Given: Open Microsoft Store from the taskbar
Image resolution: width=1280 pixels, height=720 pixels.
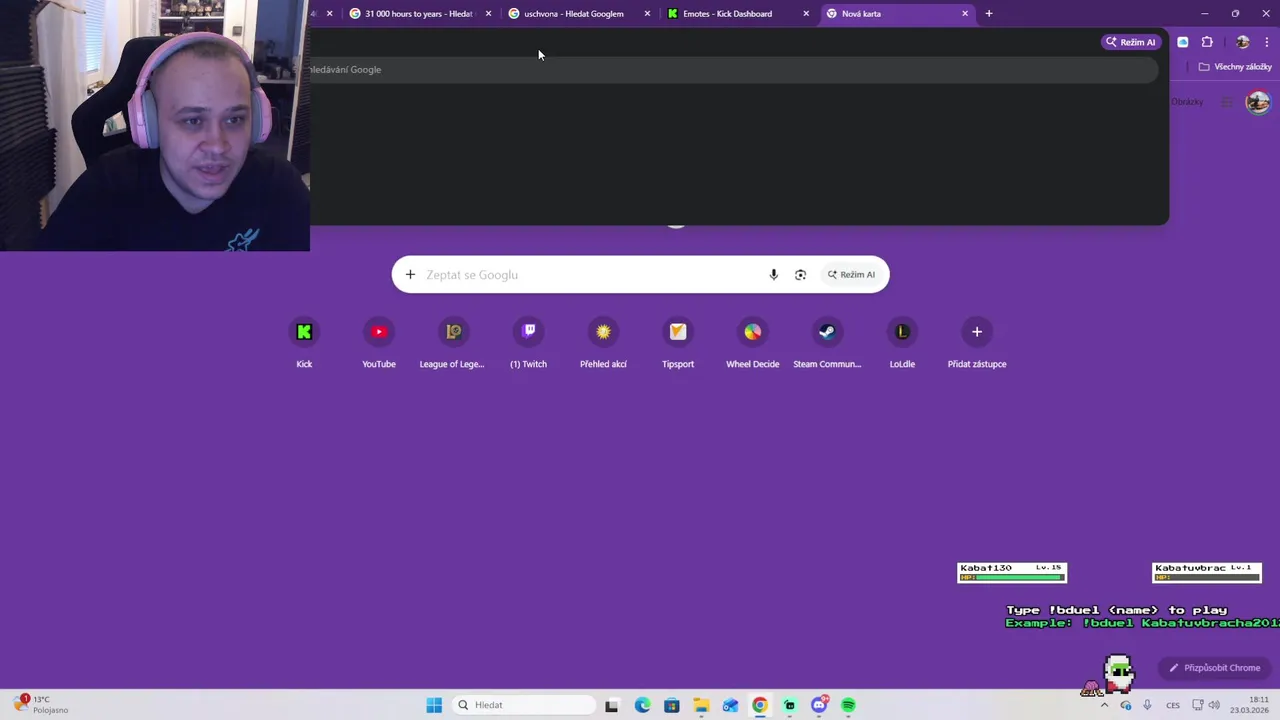Looking at the screenshot, I should point(672,705).
